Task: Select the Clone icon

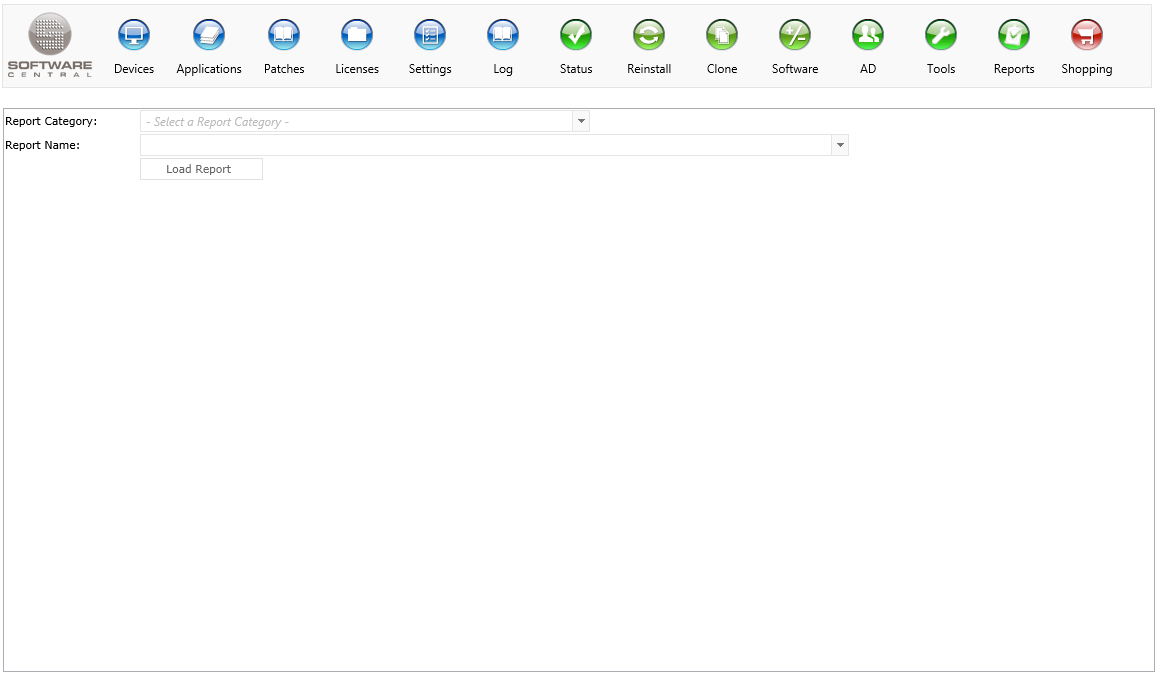Action: [722, 36]
